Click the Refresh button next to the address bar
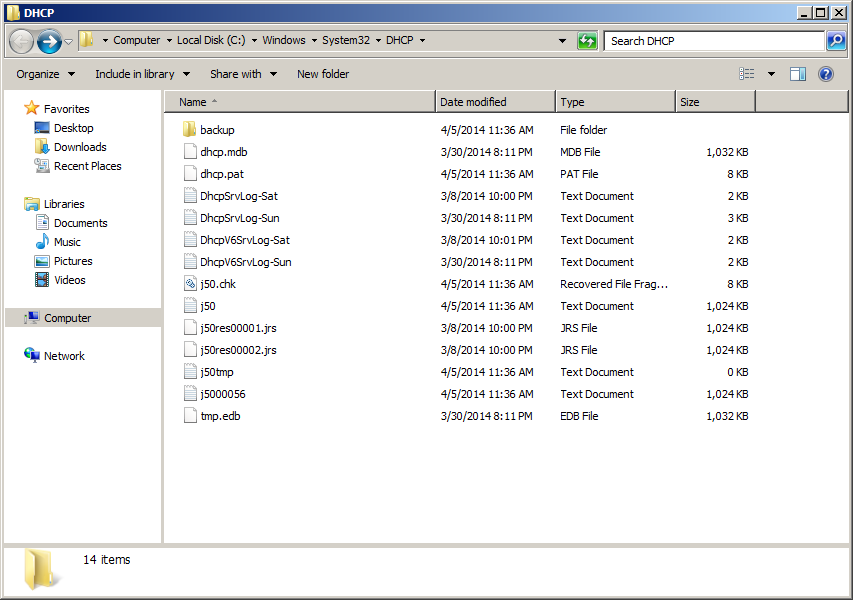Screen dimensions: 853x600 [587, 40]
